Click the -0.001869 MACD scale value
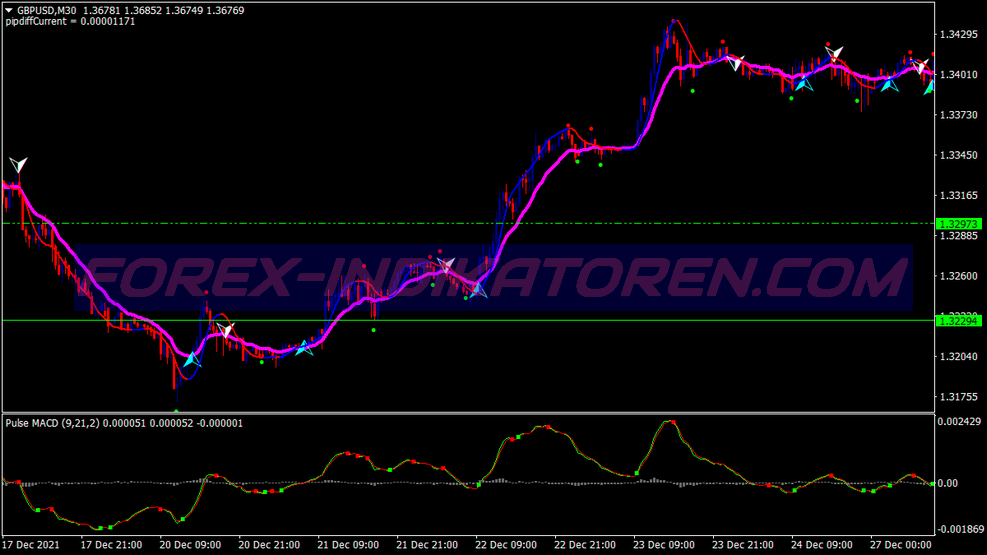 tap(960, 529)
